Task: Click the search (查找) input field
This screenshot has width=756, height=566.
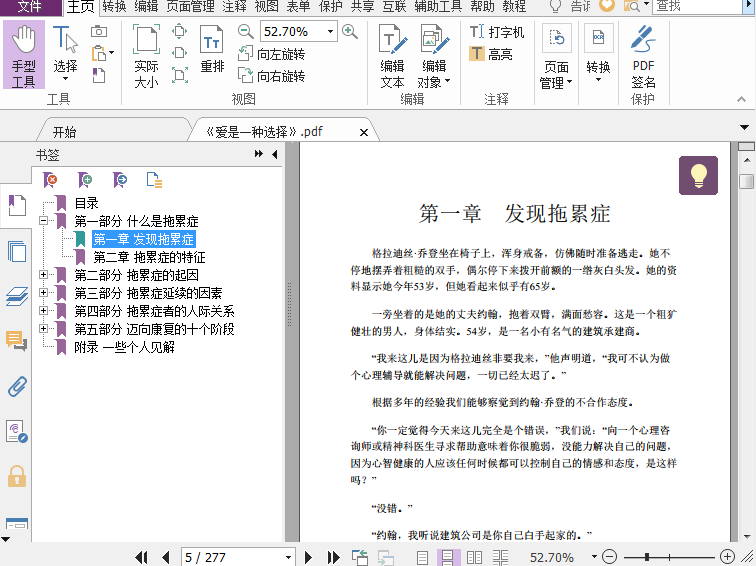Action: [696, 6]
